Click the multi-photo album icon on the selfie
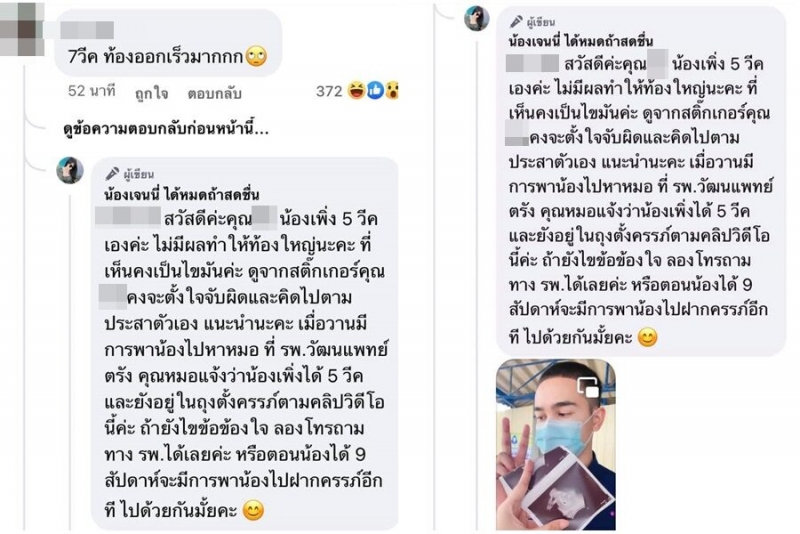 [x=588, y=387]
